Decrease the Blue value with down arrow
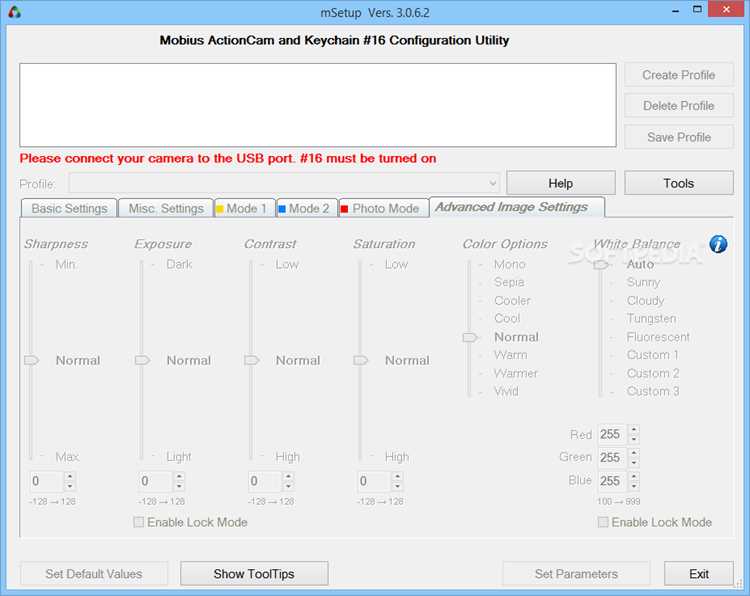Screen dimensions: 750x596 click(x=634, y=486)
